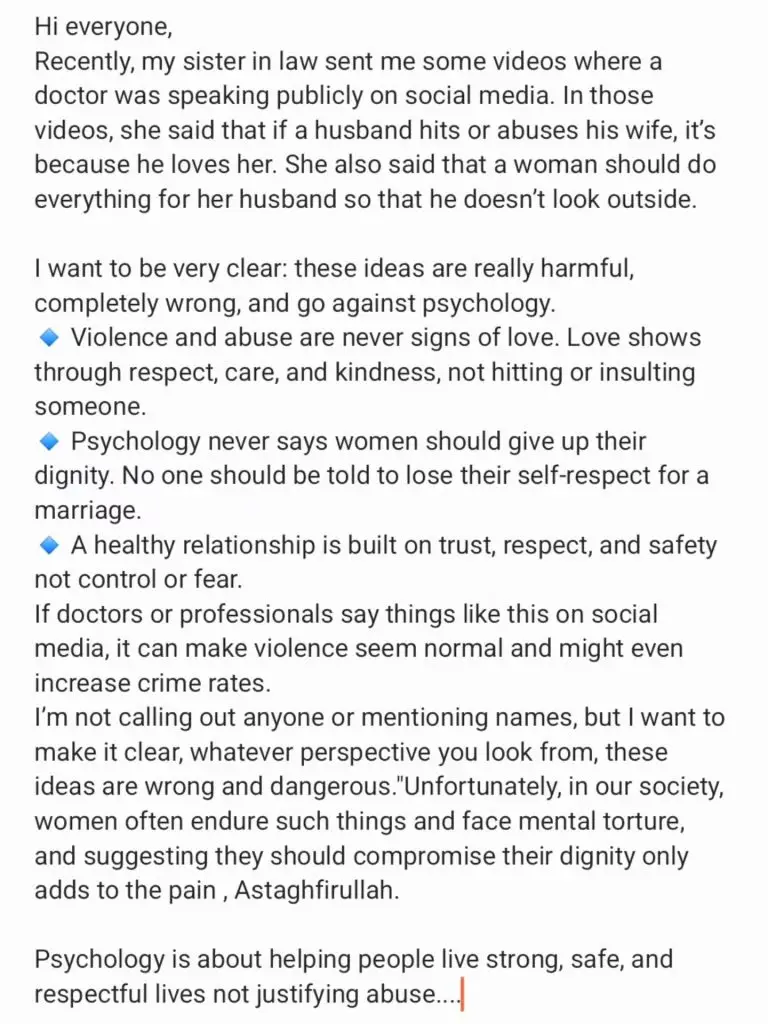Click 'not control or fear' line
This screenshot has width=768, height=1024.
(x=138, y=580)
